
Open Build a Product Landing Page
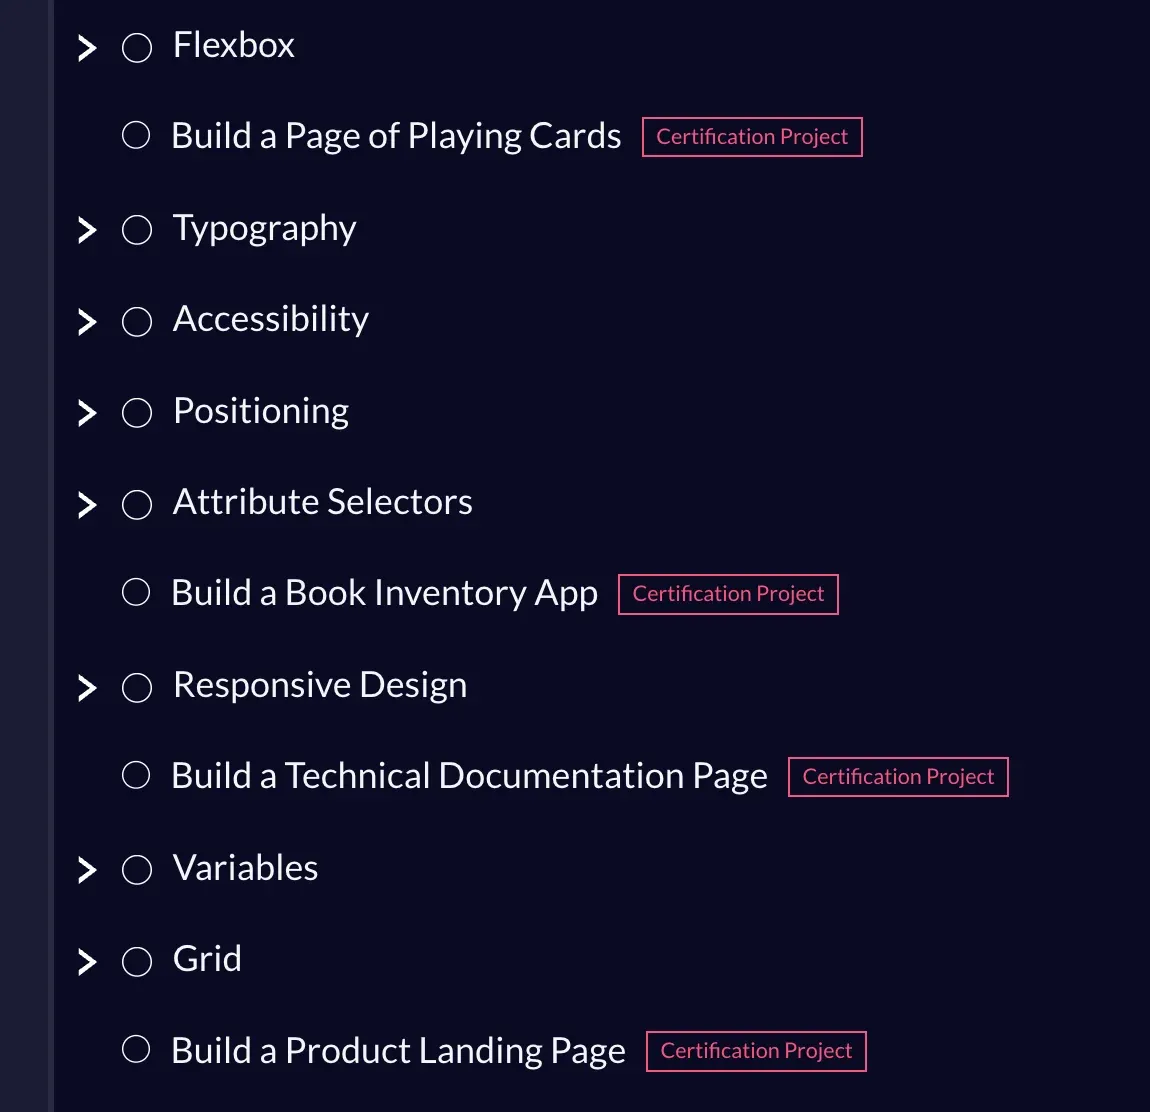(x=398, y=1051)
